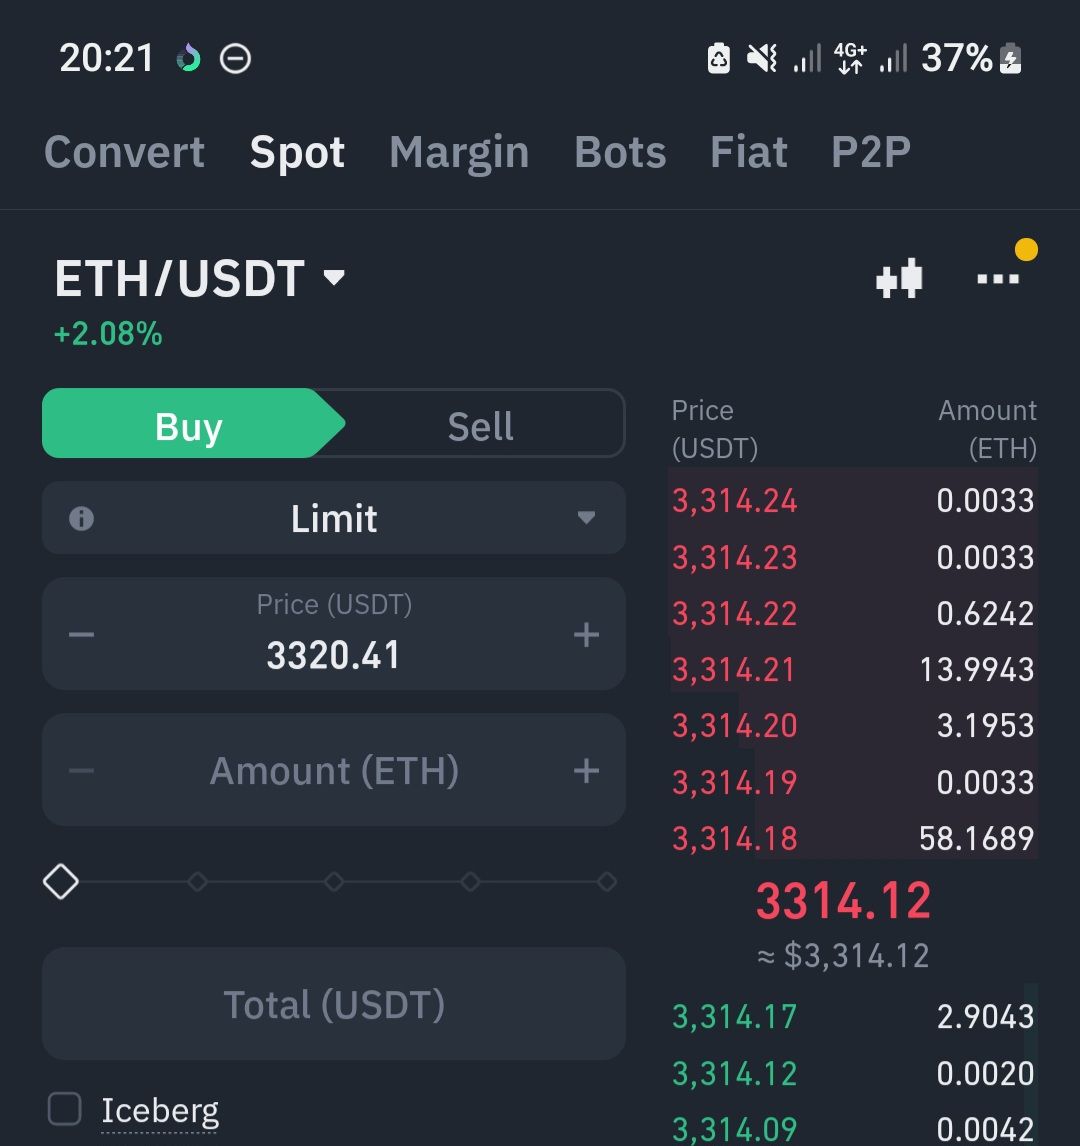Decrease price with the minus button
This screenshot has height=1146, width=1080.
[x=81, y=634]
